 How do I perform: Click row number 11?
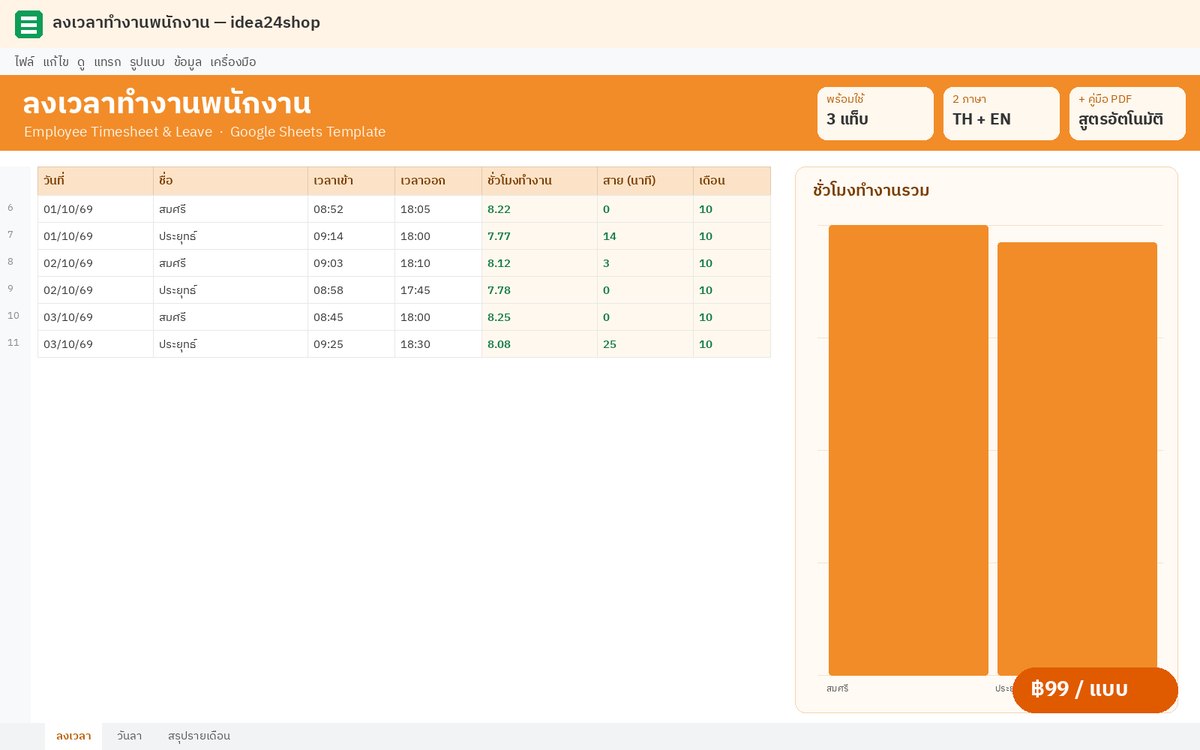pyautogui.click(x=13, y=343)
